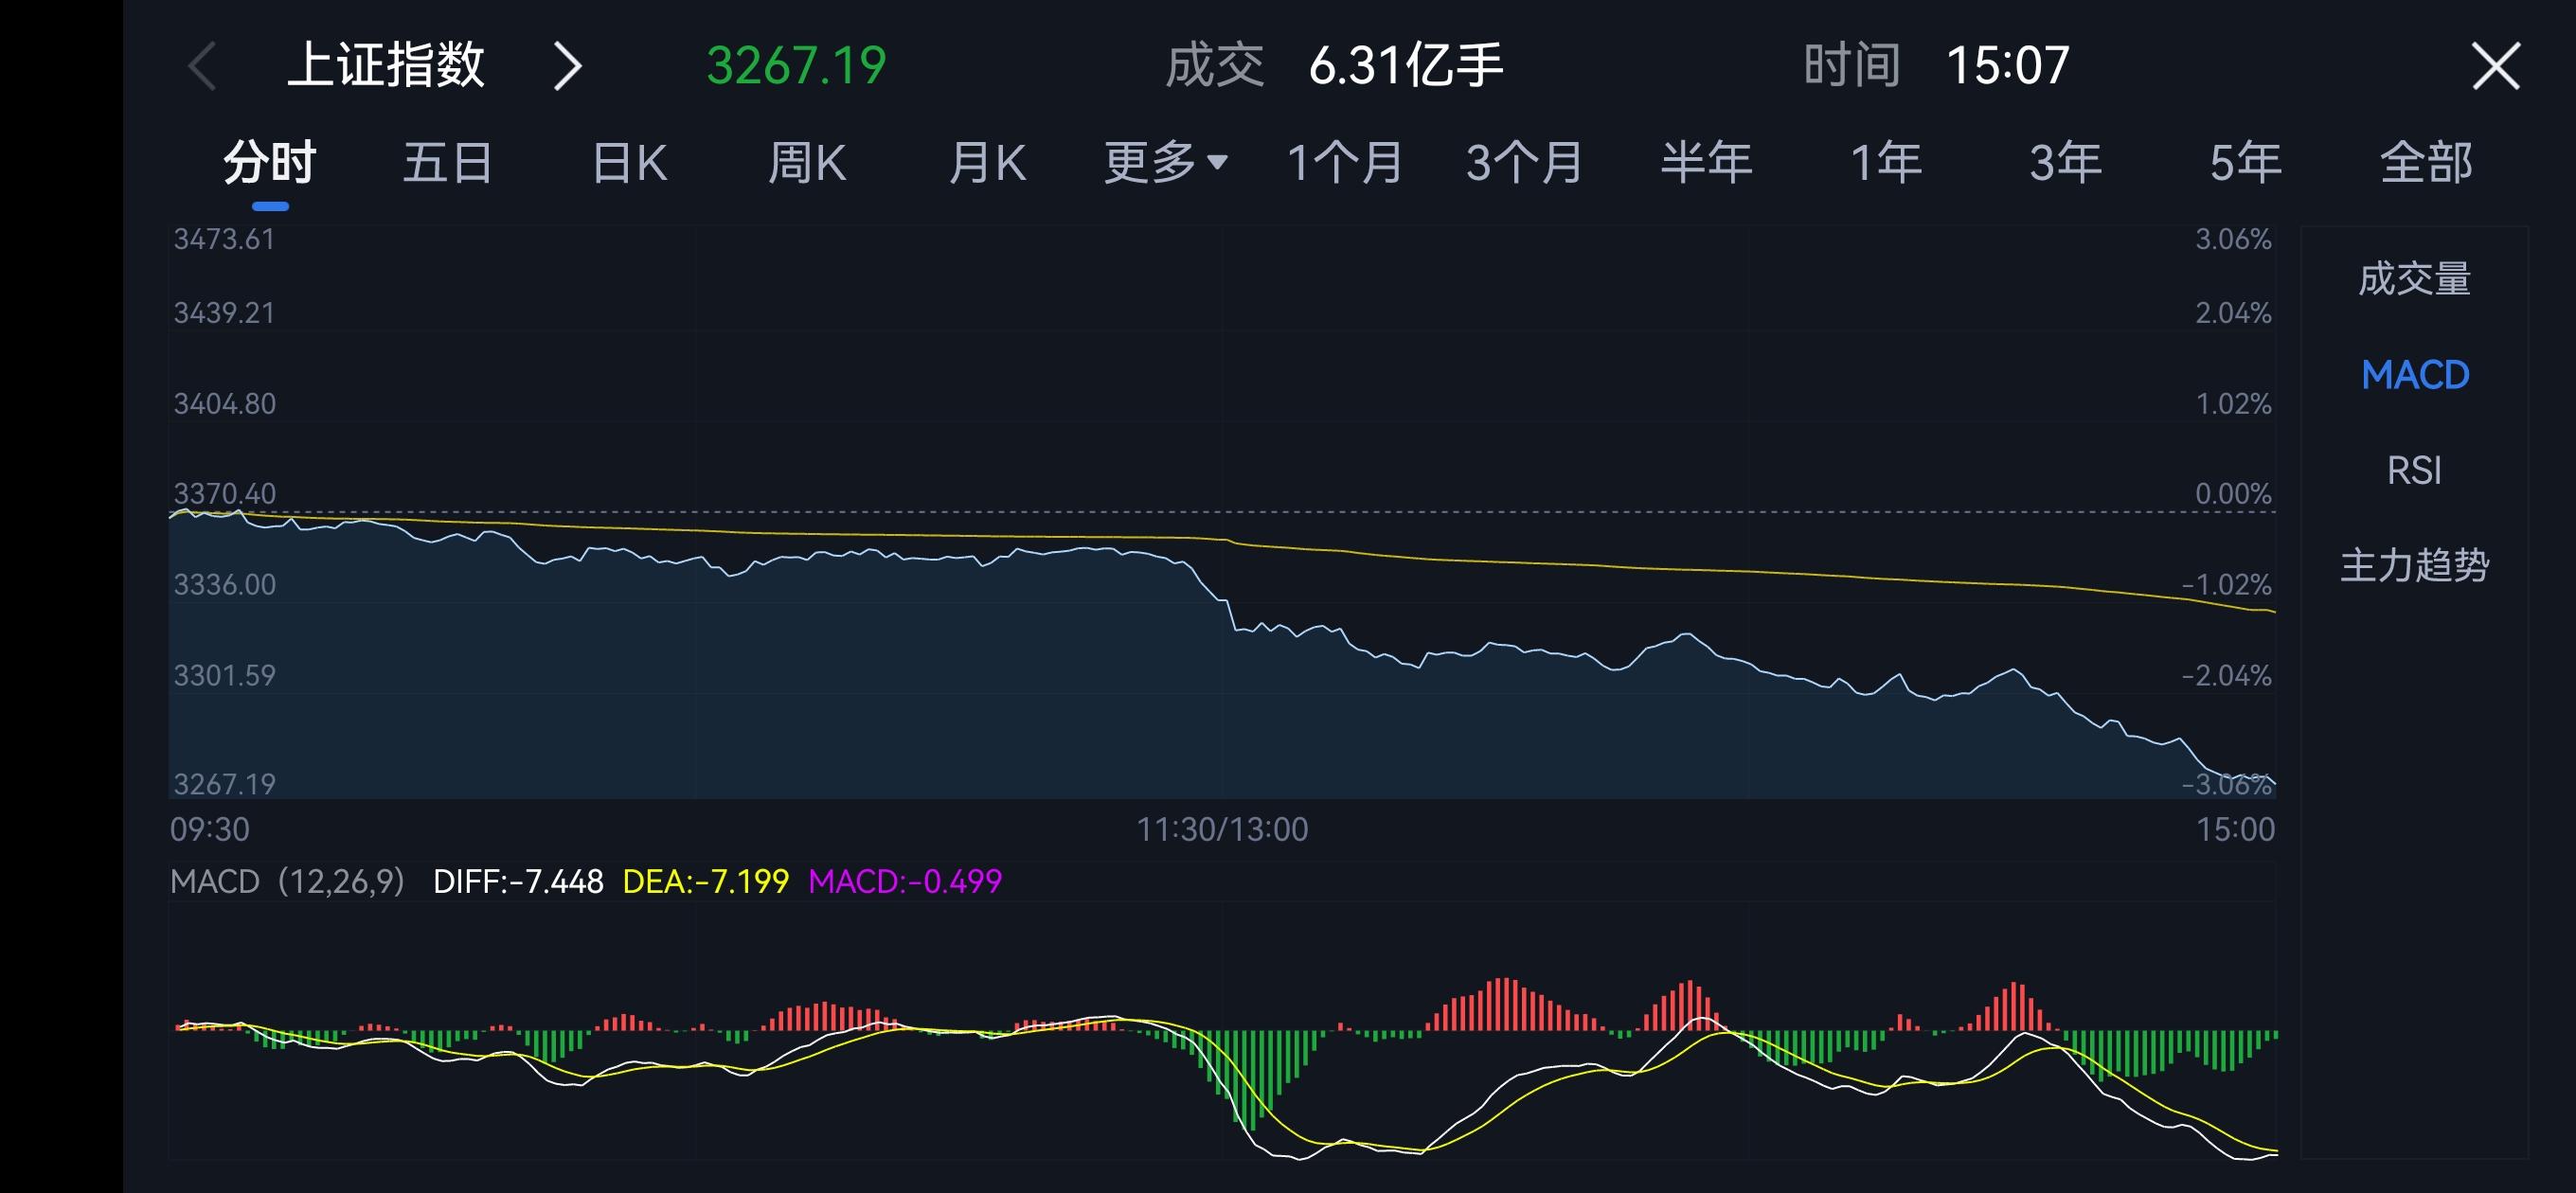Close the chart view with the X icon
This screenshot has width=2576, height=1193.
point(2495,66)
